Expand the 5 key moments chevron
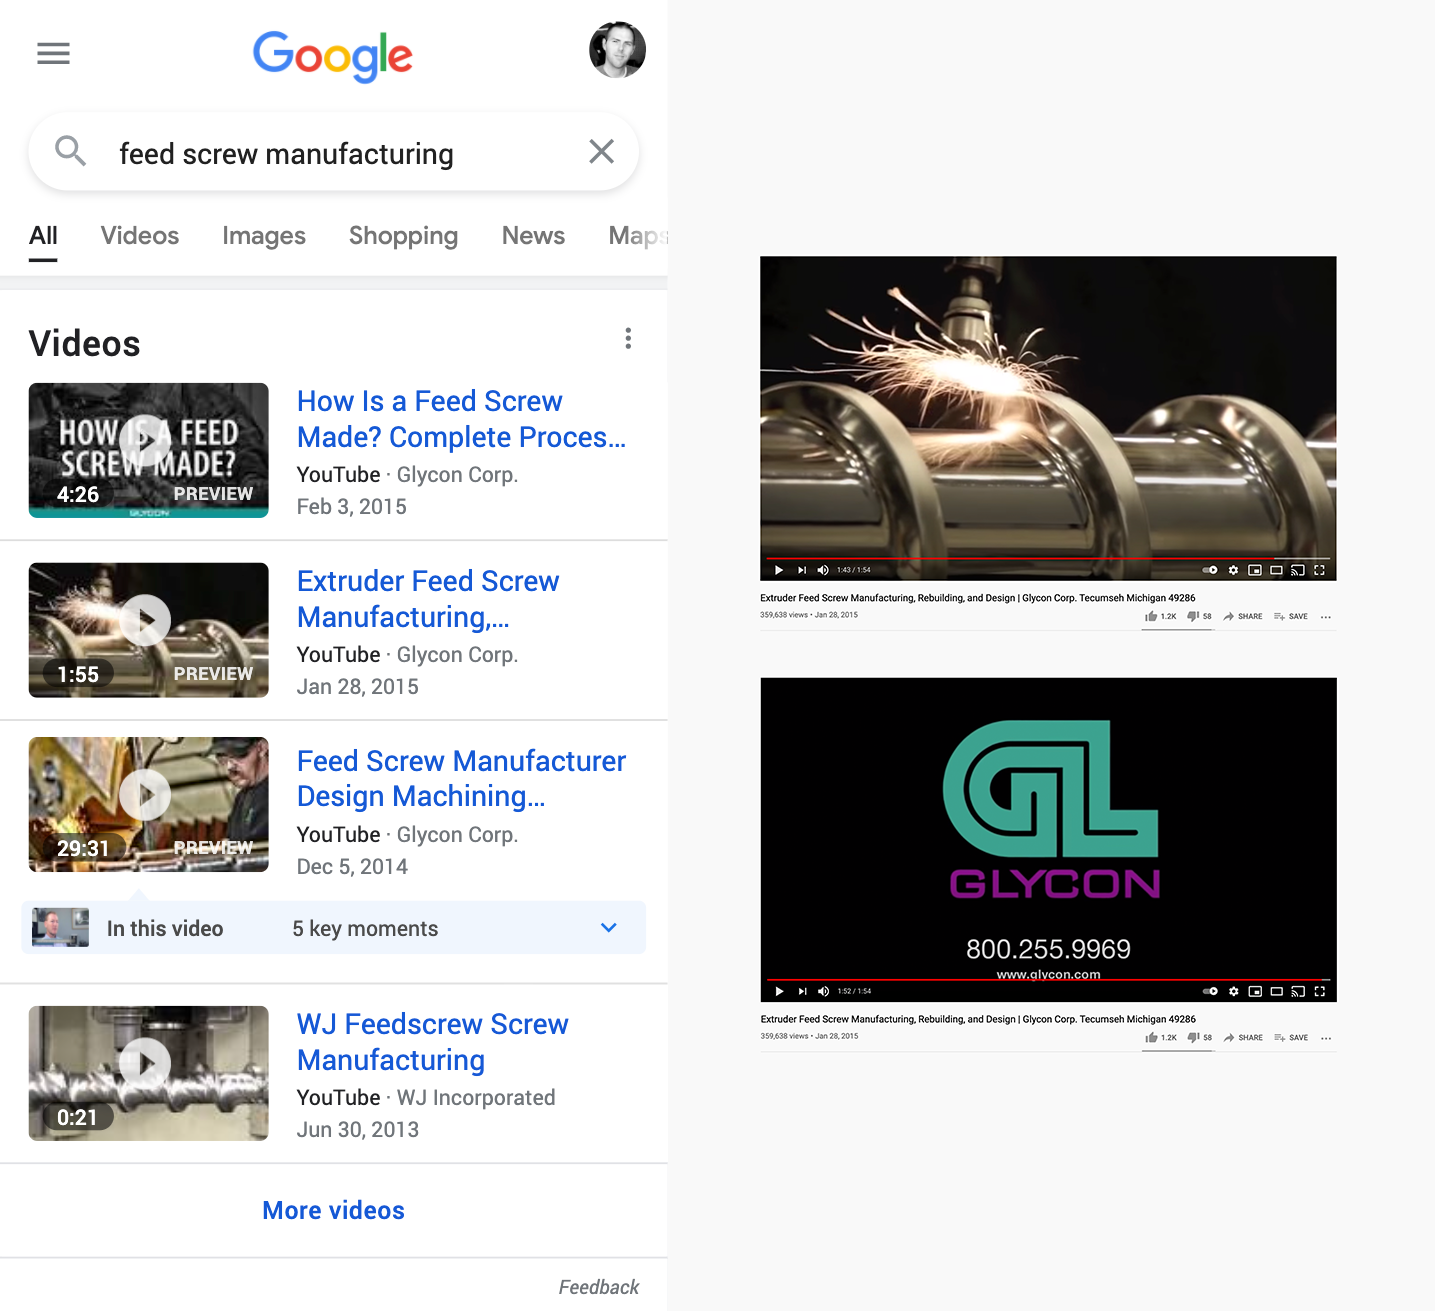 pyautogui.click(x=609, y=927)
